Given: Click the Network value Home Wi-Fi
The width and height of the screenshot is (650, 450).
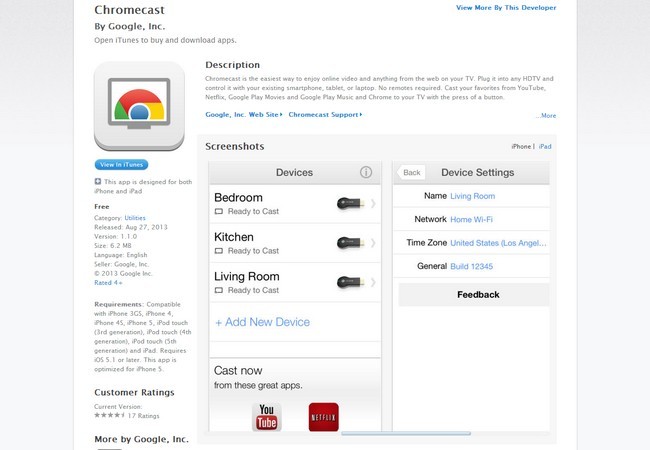Looking at the screenshot, I should [x=471, y=219].
